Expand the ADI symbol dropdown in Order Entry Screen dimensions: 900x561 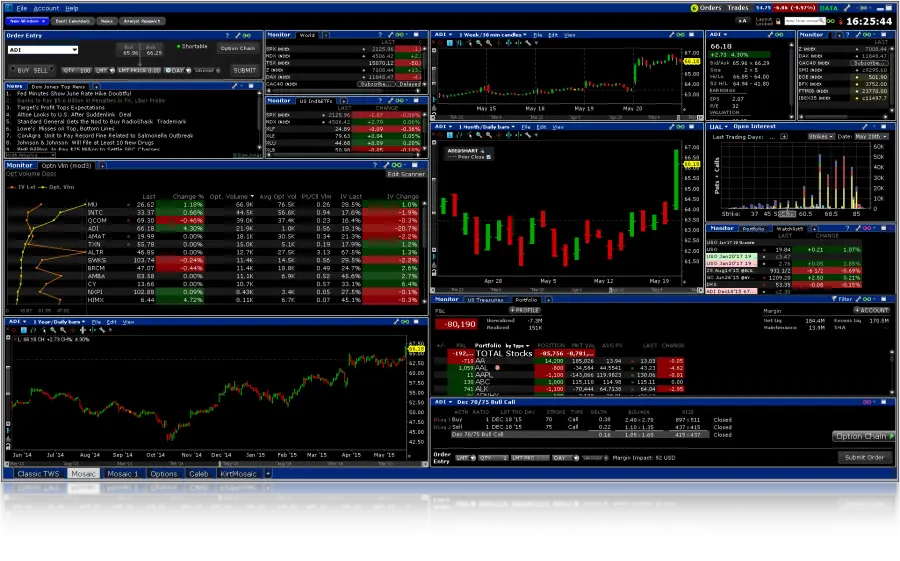[73, 49]
